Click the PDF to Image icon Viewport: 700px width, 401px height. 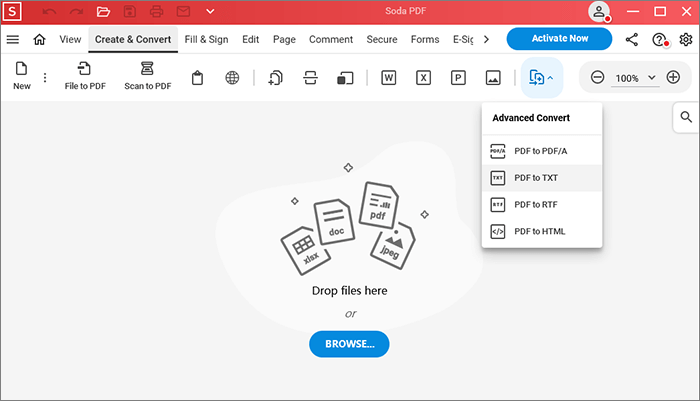492,78
